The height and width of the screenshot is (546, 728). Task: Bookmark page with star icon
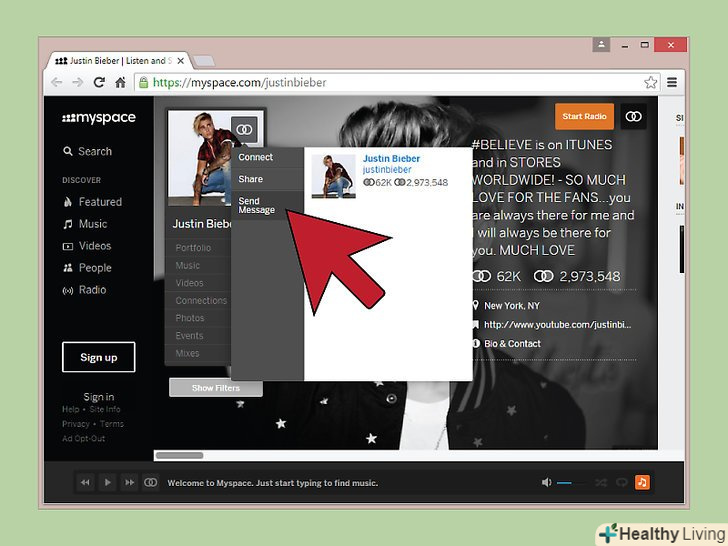coord(650,83)
